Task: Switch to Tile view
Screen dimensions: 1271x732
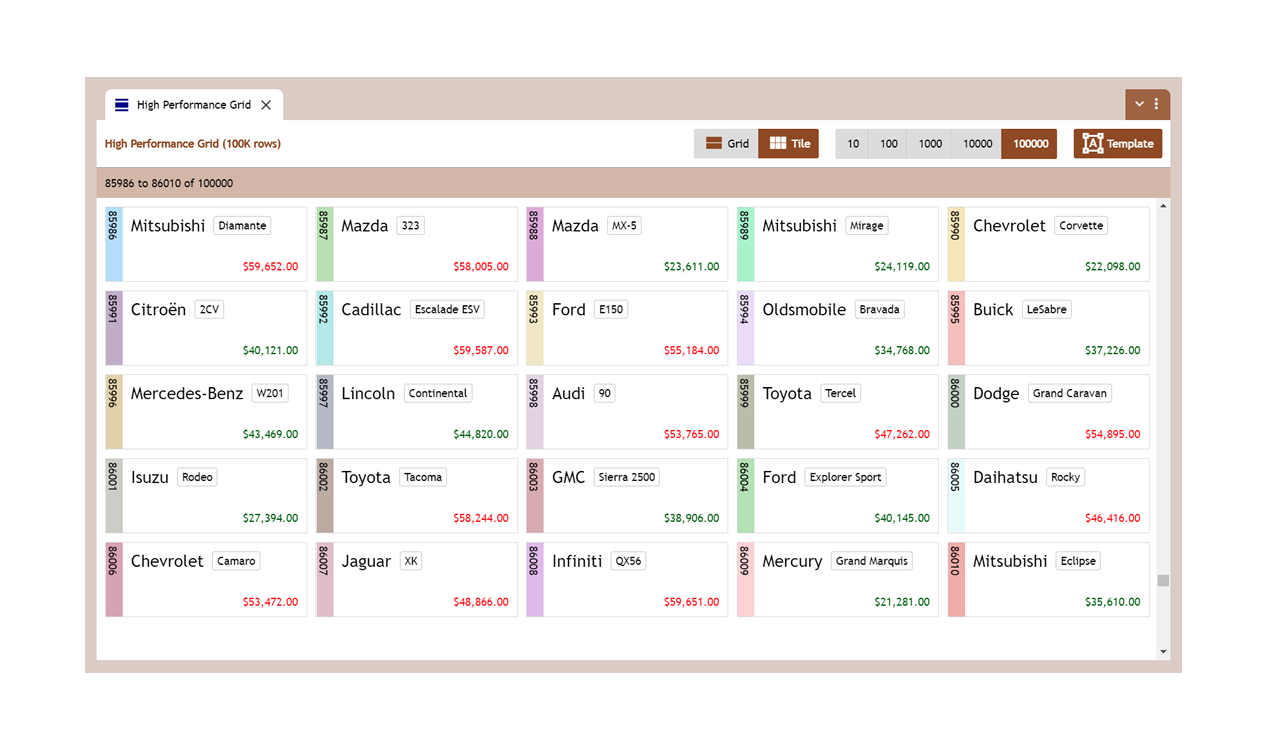Action: click(789, 144)
